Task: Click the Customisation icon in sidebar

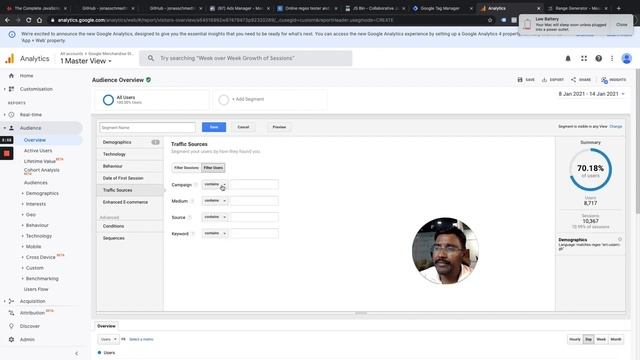Action: coord(11,89)
